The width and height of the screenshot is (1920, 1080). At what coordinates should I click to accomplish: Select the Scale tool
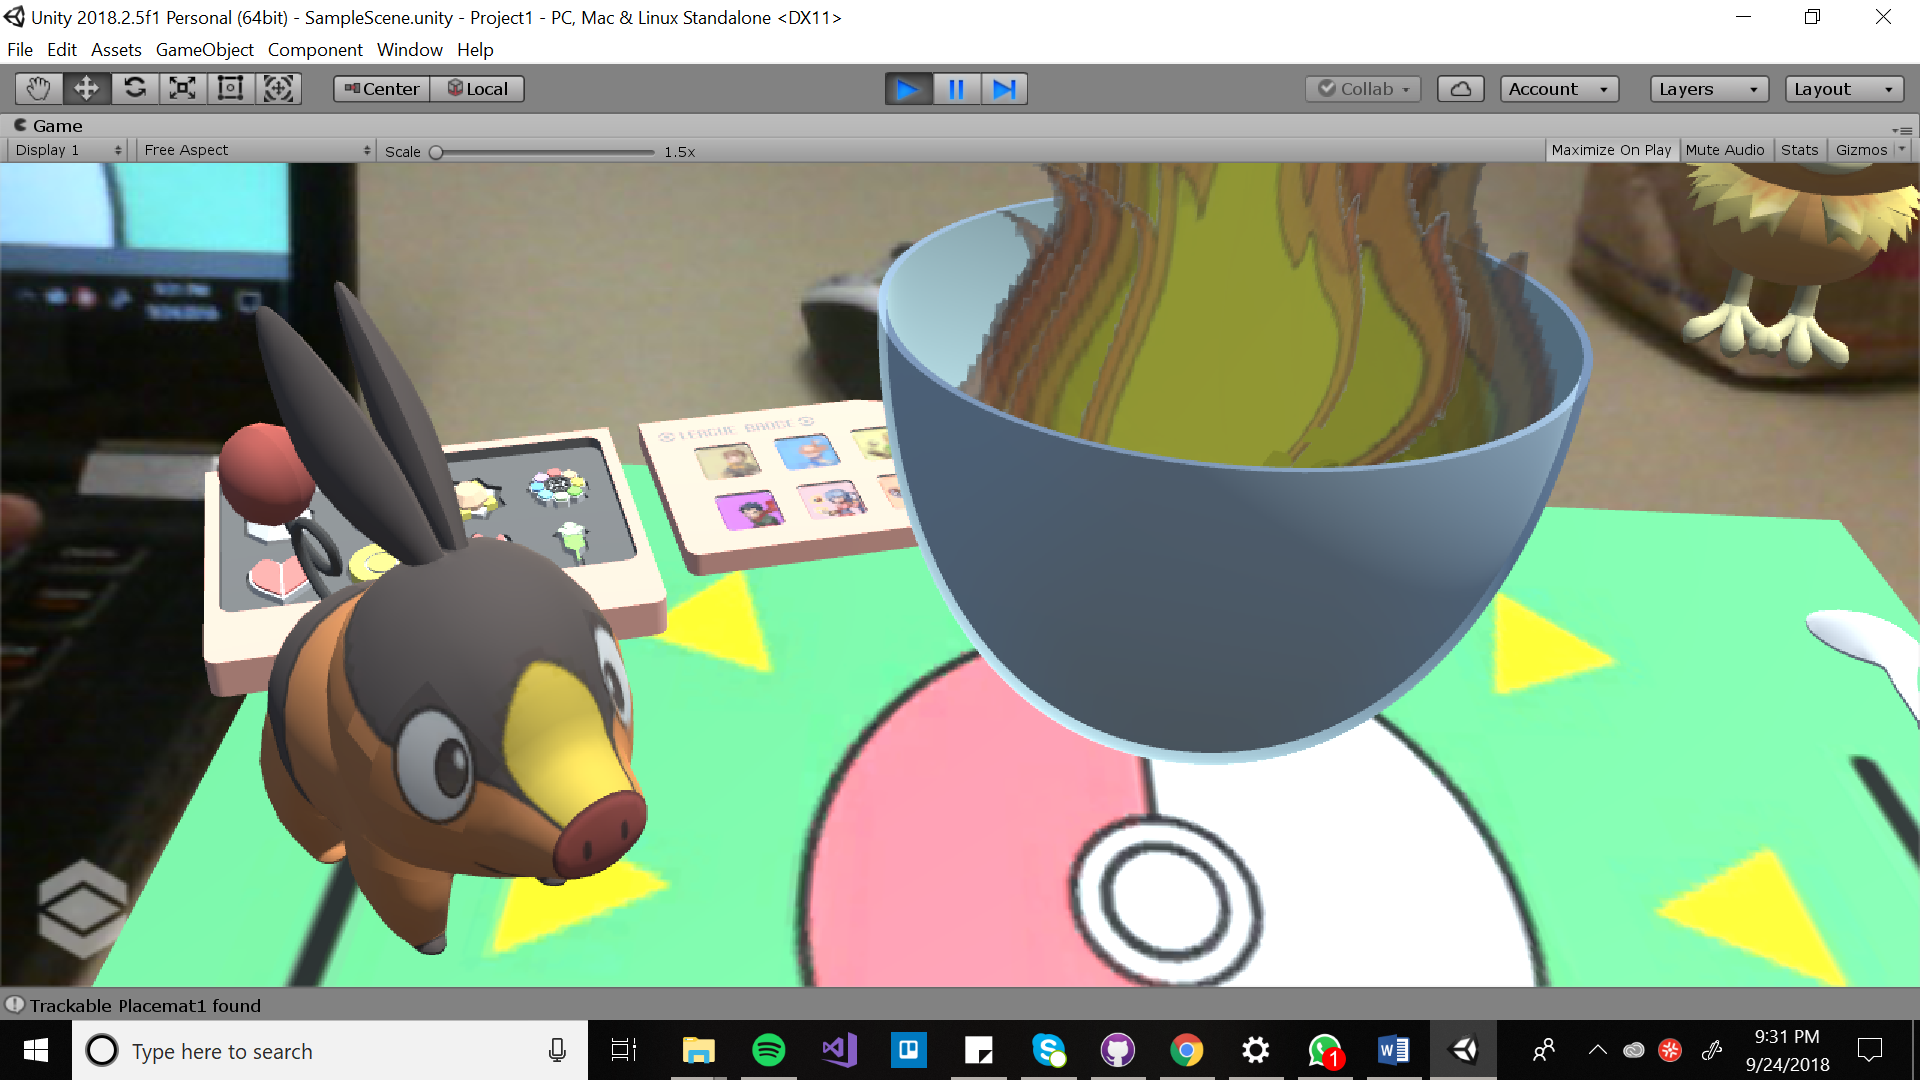coord(182,89)
